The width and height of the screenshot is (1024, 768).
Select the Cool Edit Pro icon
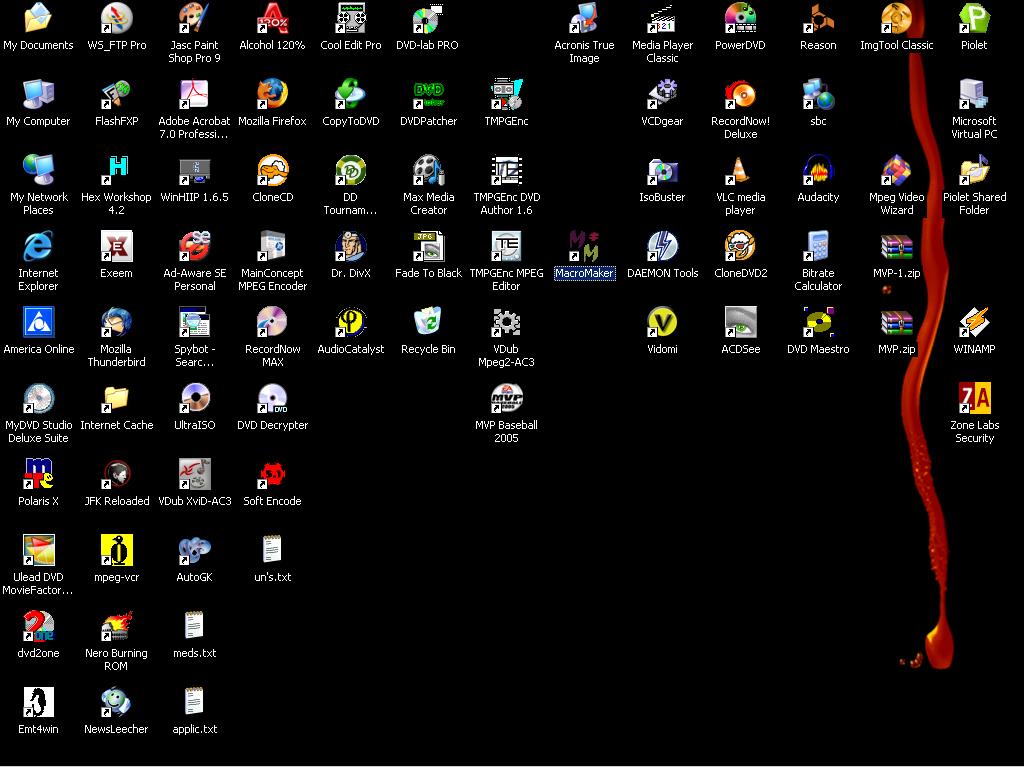[x=351, y=18]
